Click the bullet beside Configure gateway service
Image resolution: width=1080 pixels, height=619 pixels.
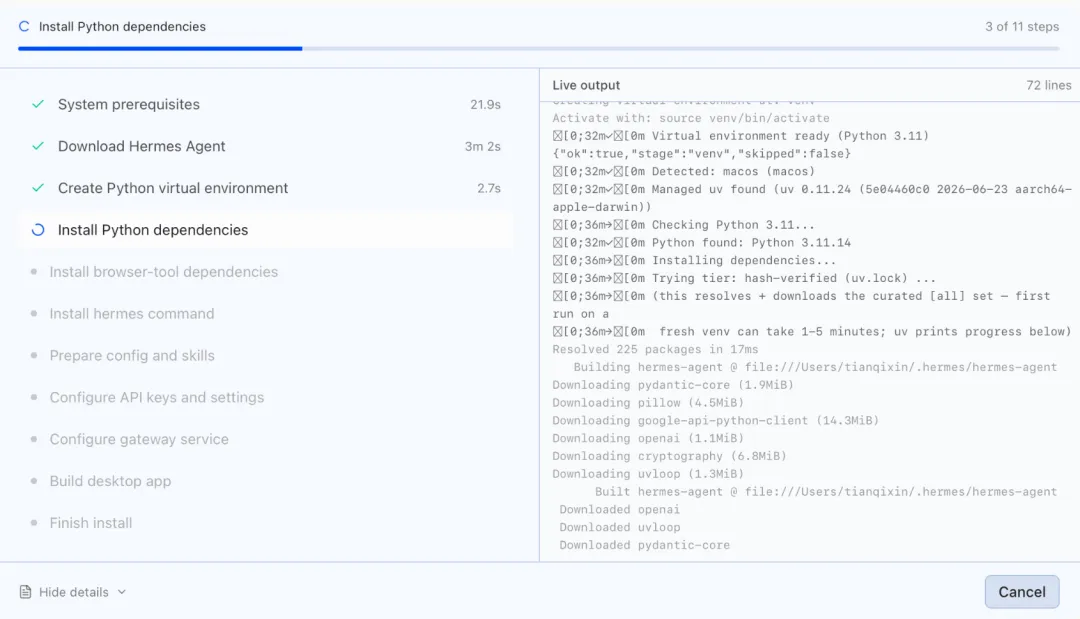(x=34, y=439)
